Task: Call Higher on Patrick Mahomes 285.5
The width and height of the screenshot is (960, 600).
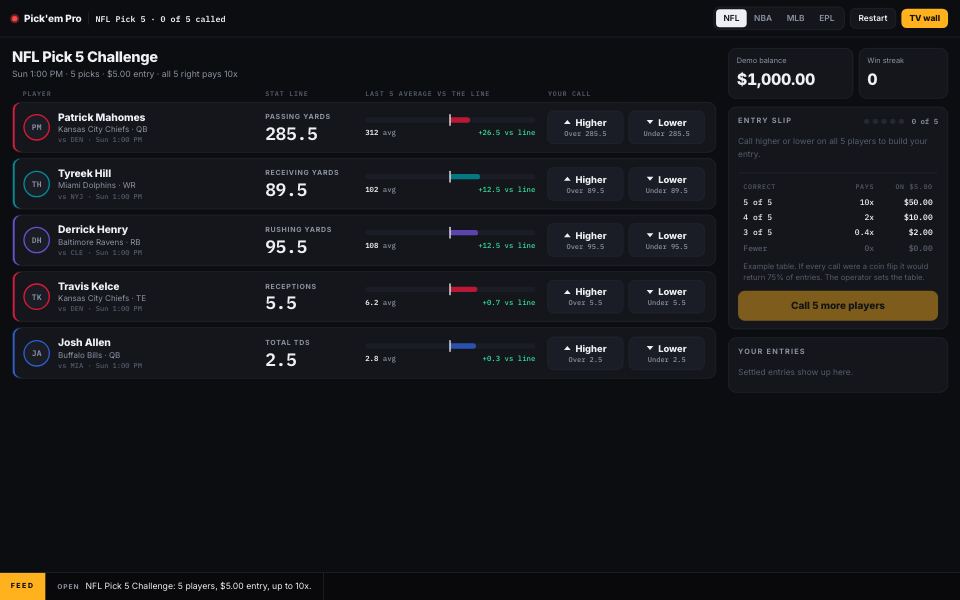Action: click(x=585, y=127)
